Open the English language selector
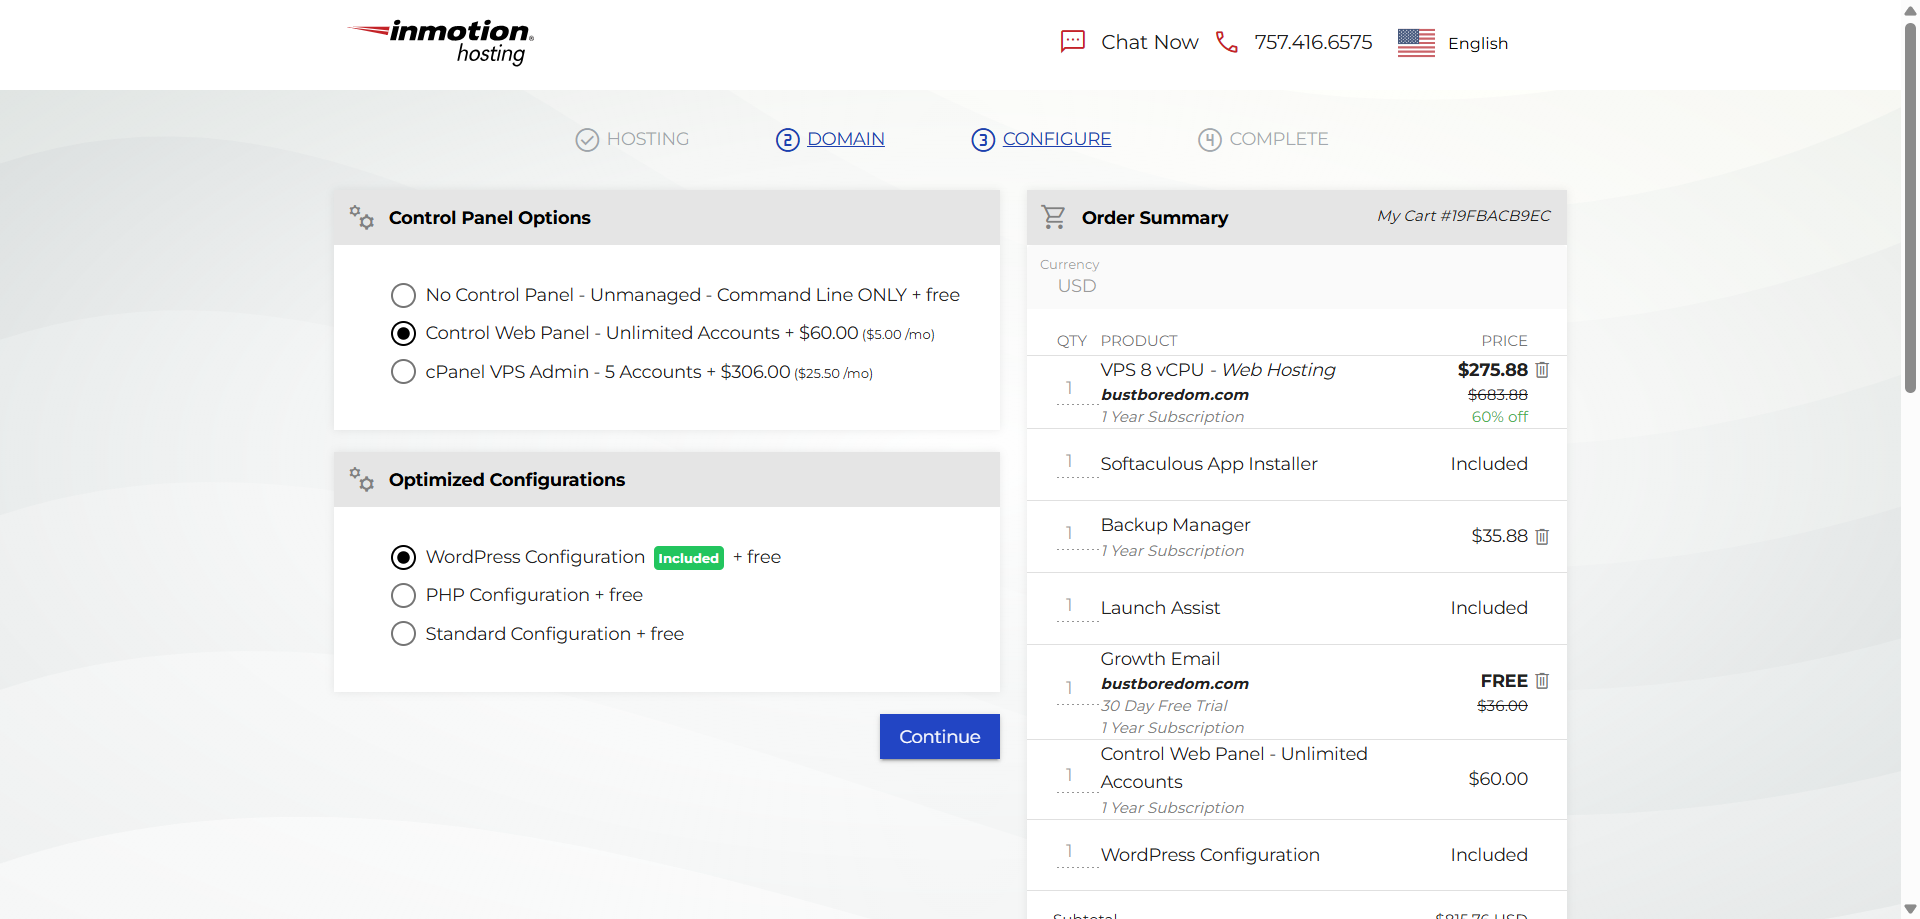 point(1477,43)
